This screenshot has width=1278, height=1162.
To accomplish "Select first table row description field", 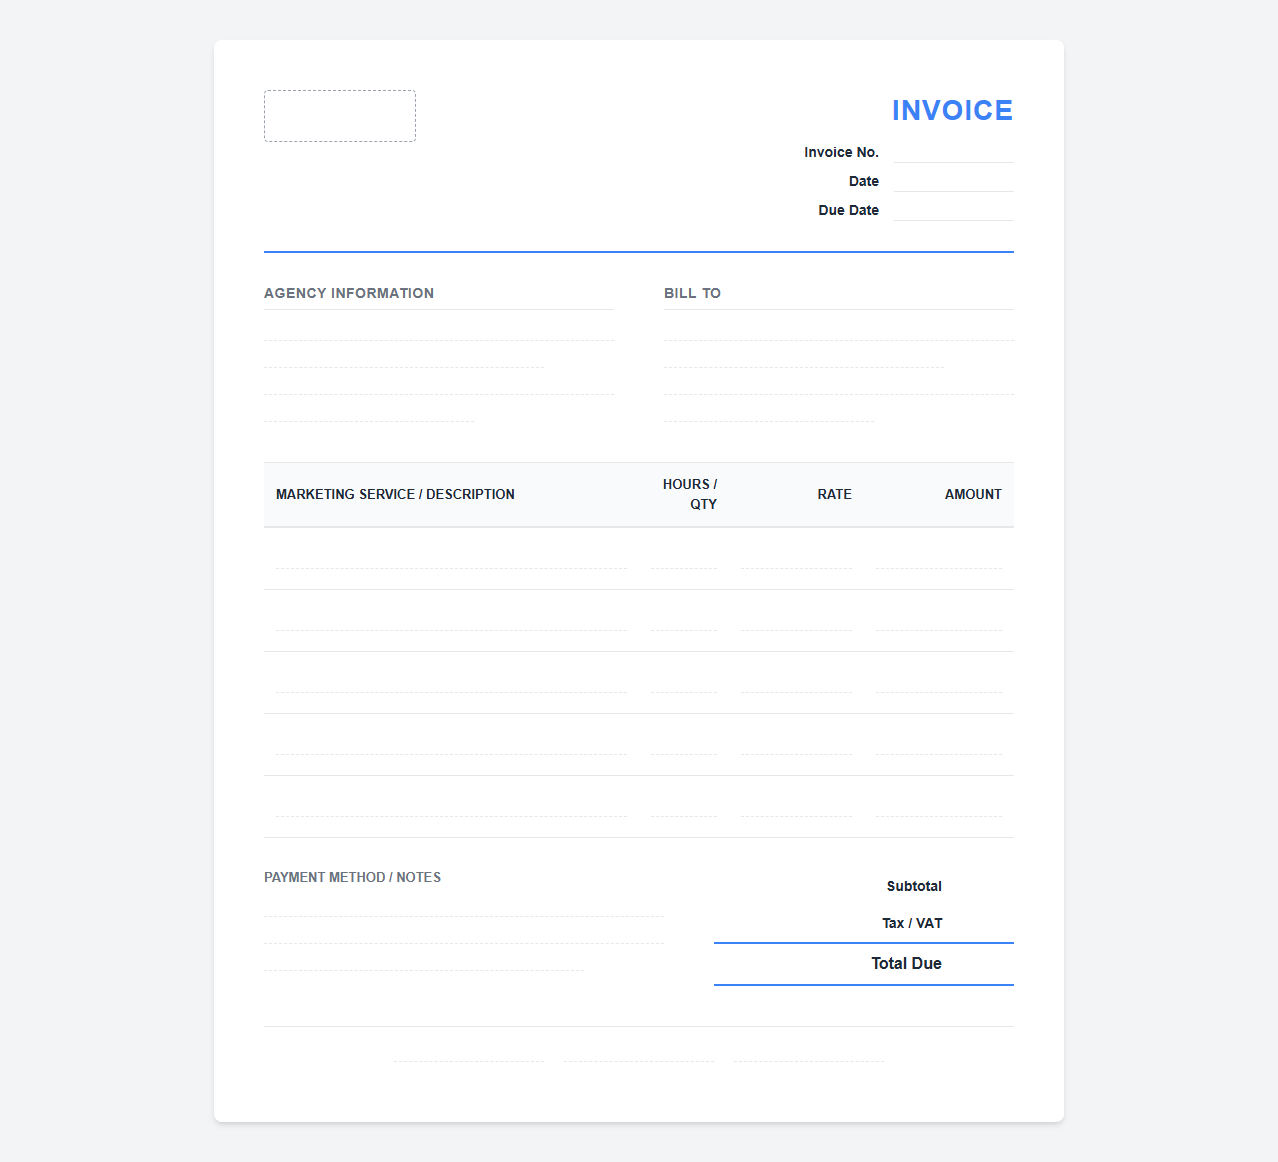I will [451, 558].
